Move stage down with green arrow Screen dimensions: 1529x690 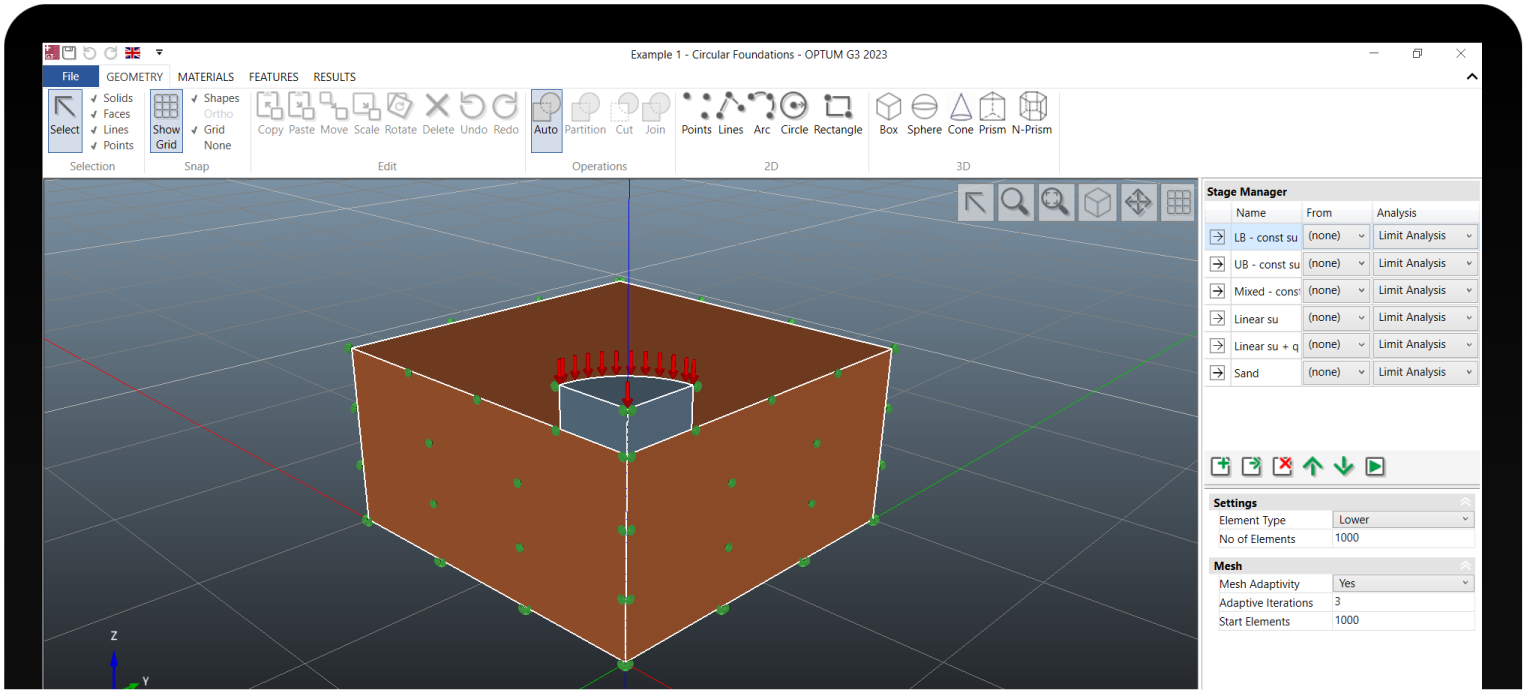click(x=1344, y=466)
